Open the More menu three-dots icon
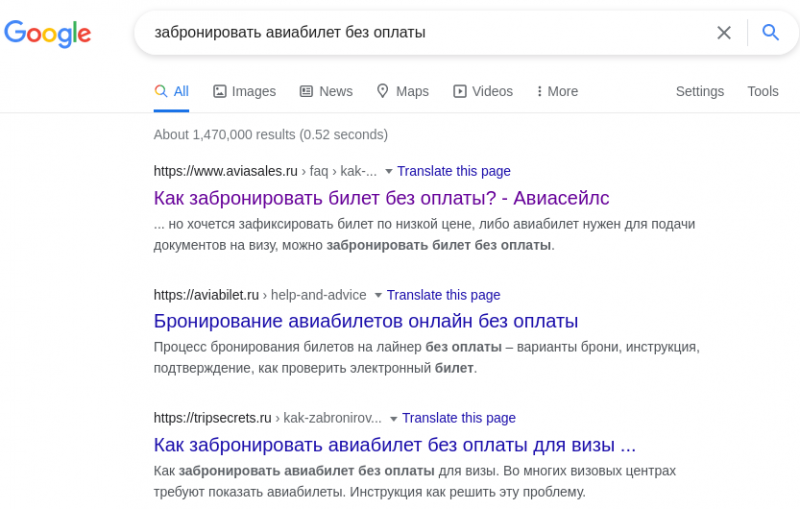This screenshot has height=509, width=800. (x=540, y=91)
